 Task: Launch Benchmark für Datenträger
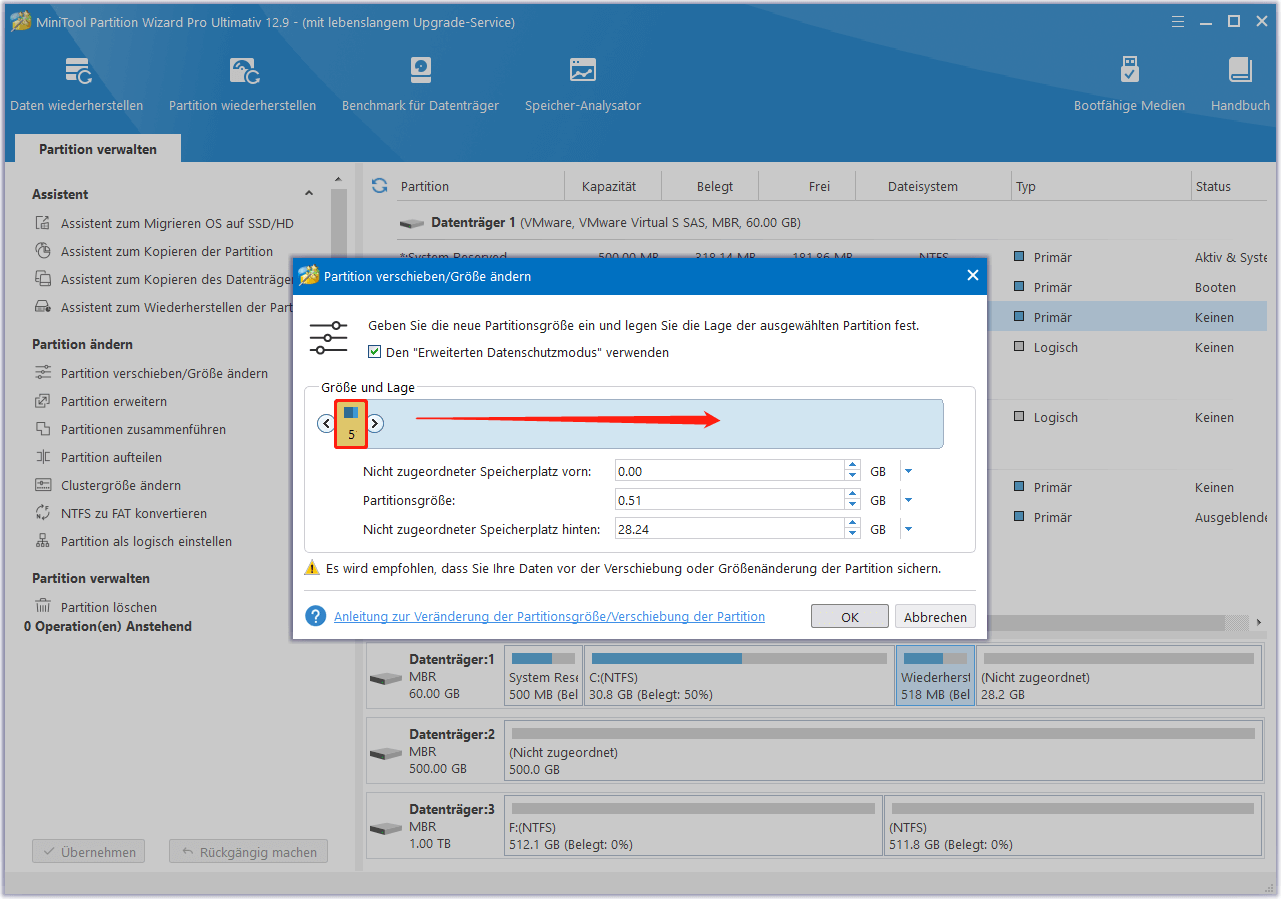[x=420, y=85]
